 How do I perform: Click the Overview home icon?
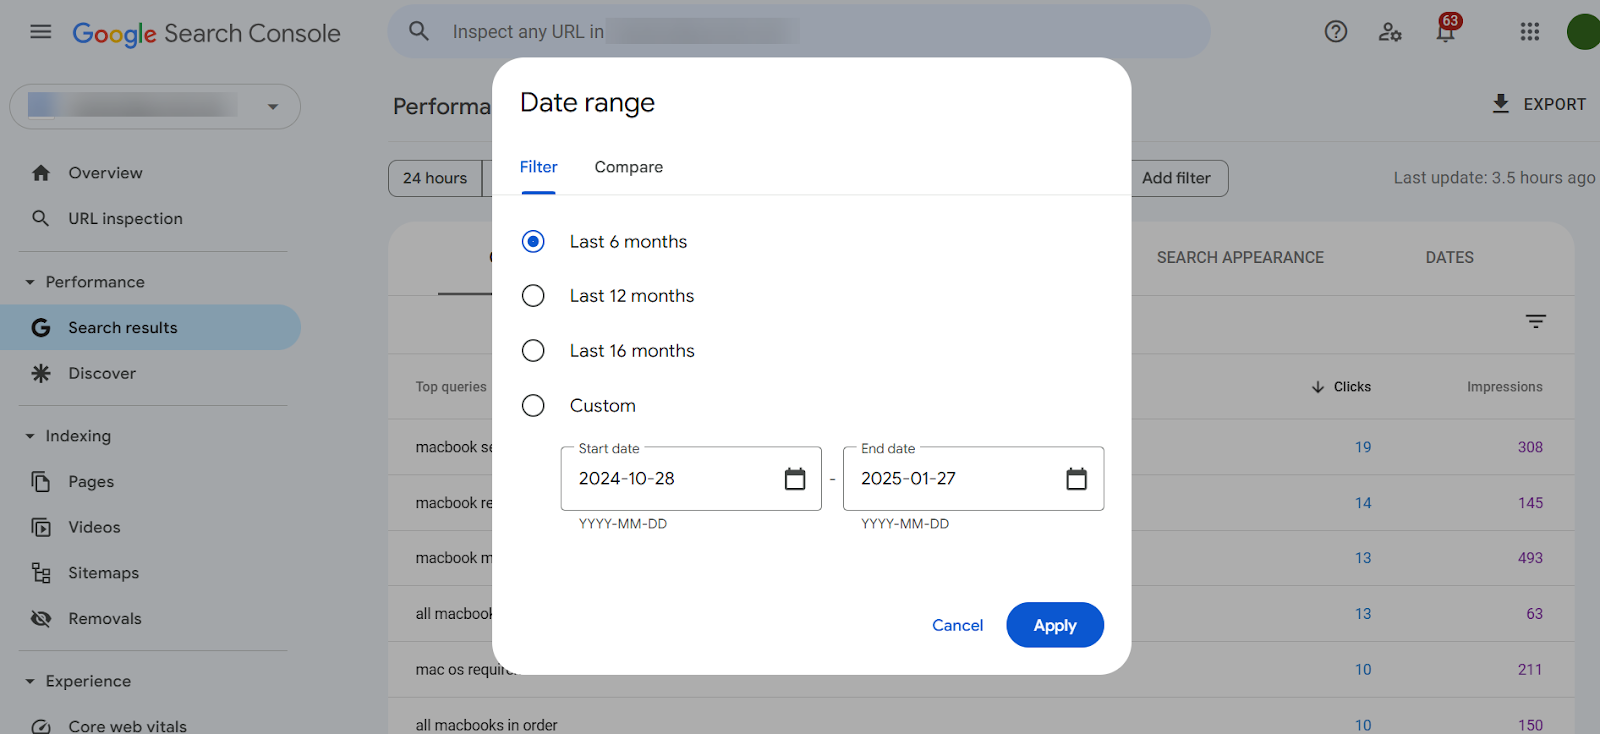41,173
